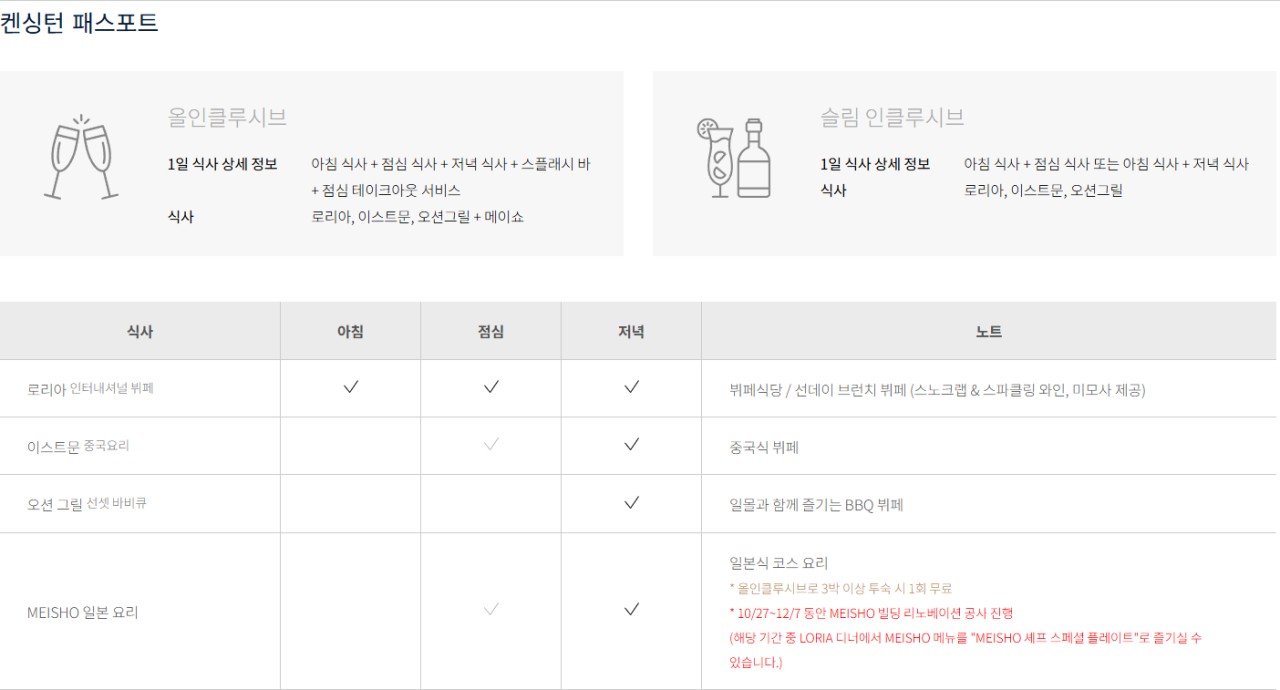This screenshot has height=690, width=1280.
Task: Click the 켄싱턴 패스포트 title
Action: click(x=79, y=23)
